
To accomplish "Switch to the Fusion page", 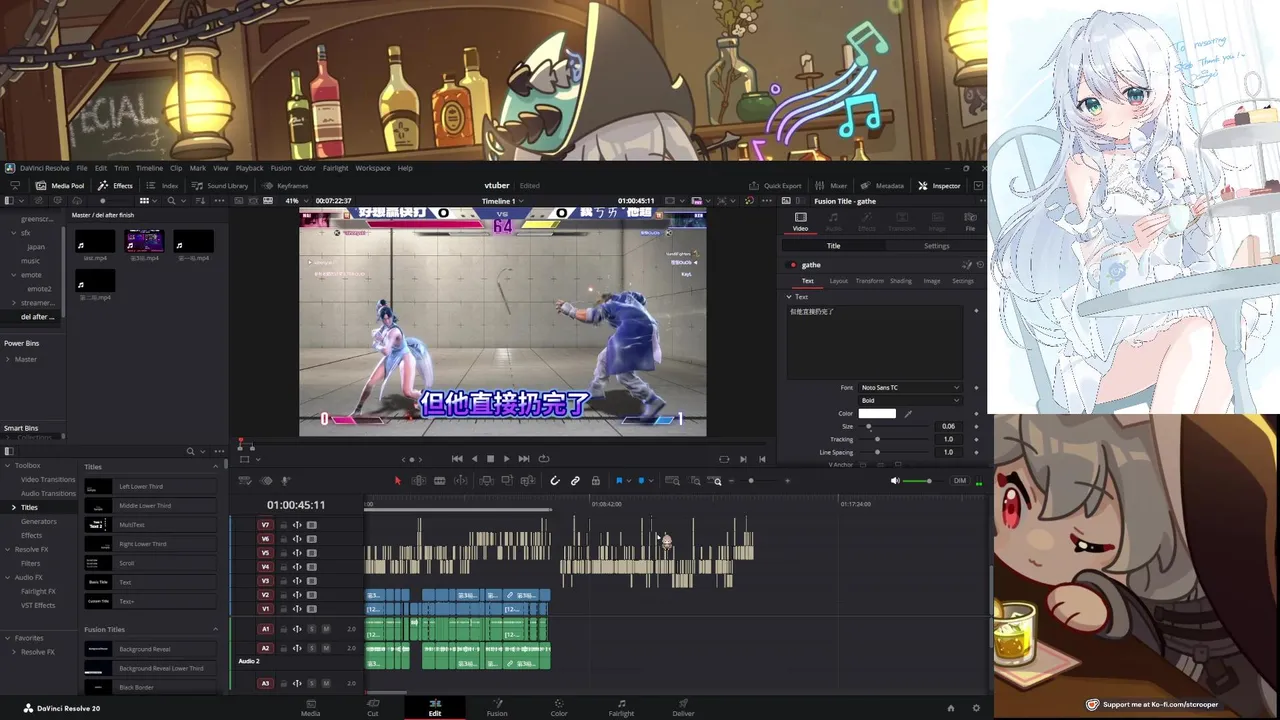I will (x=497, y=708).
